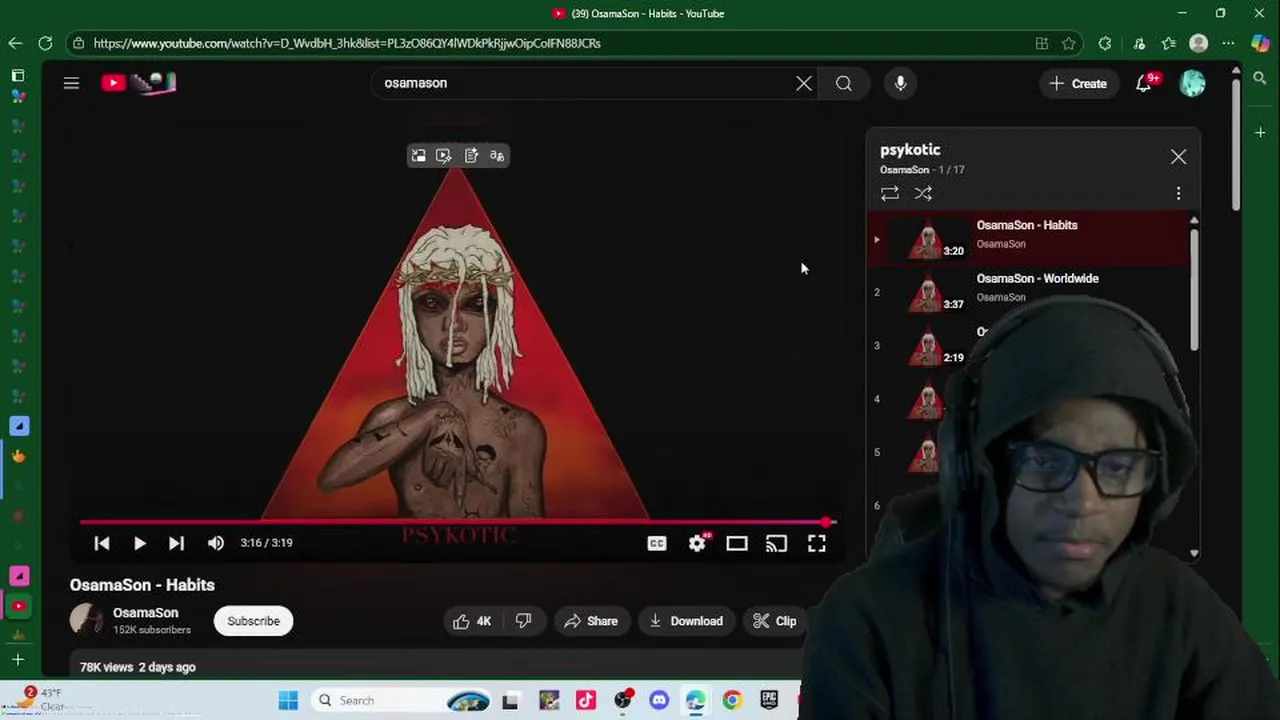Open Discord from taskbar
The height and width of the screenshot is (720, 1280).
[x=659, y=700]
